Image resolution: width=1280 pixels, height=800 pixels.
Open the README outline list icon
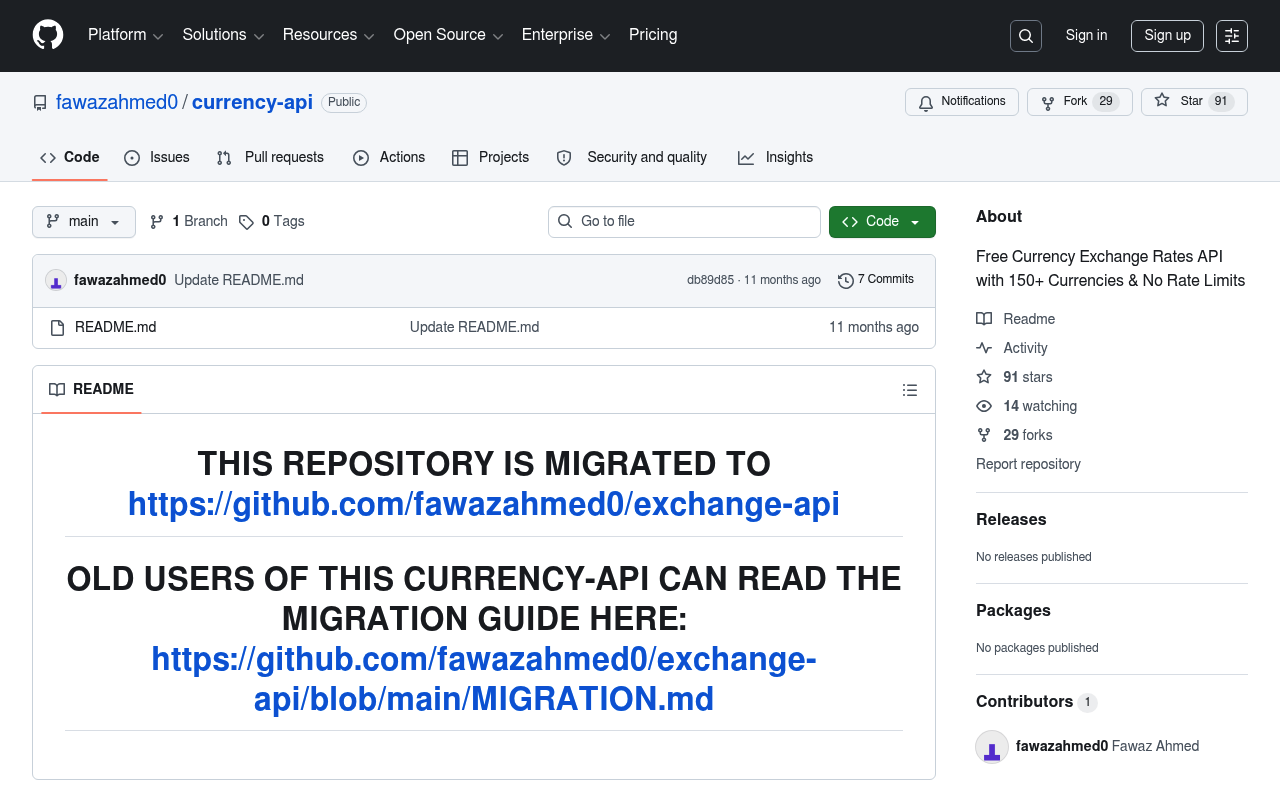click(x=910, y=390)
